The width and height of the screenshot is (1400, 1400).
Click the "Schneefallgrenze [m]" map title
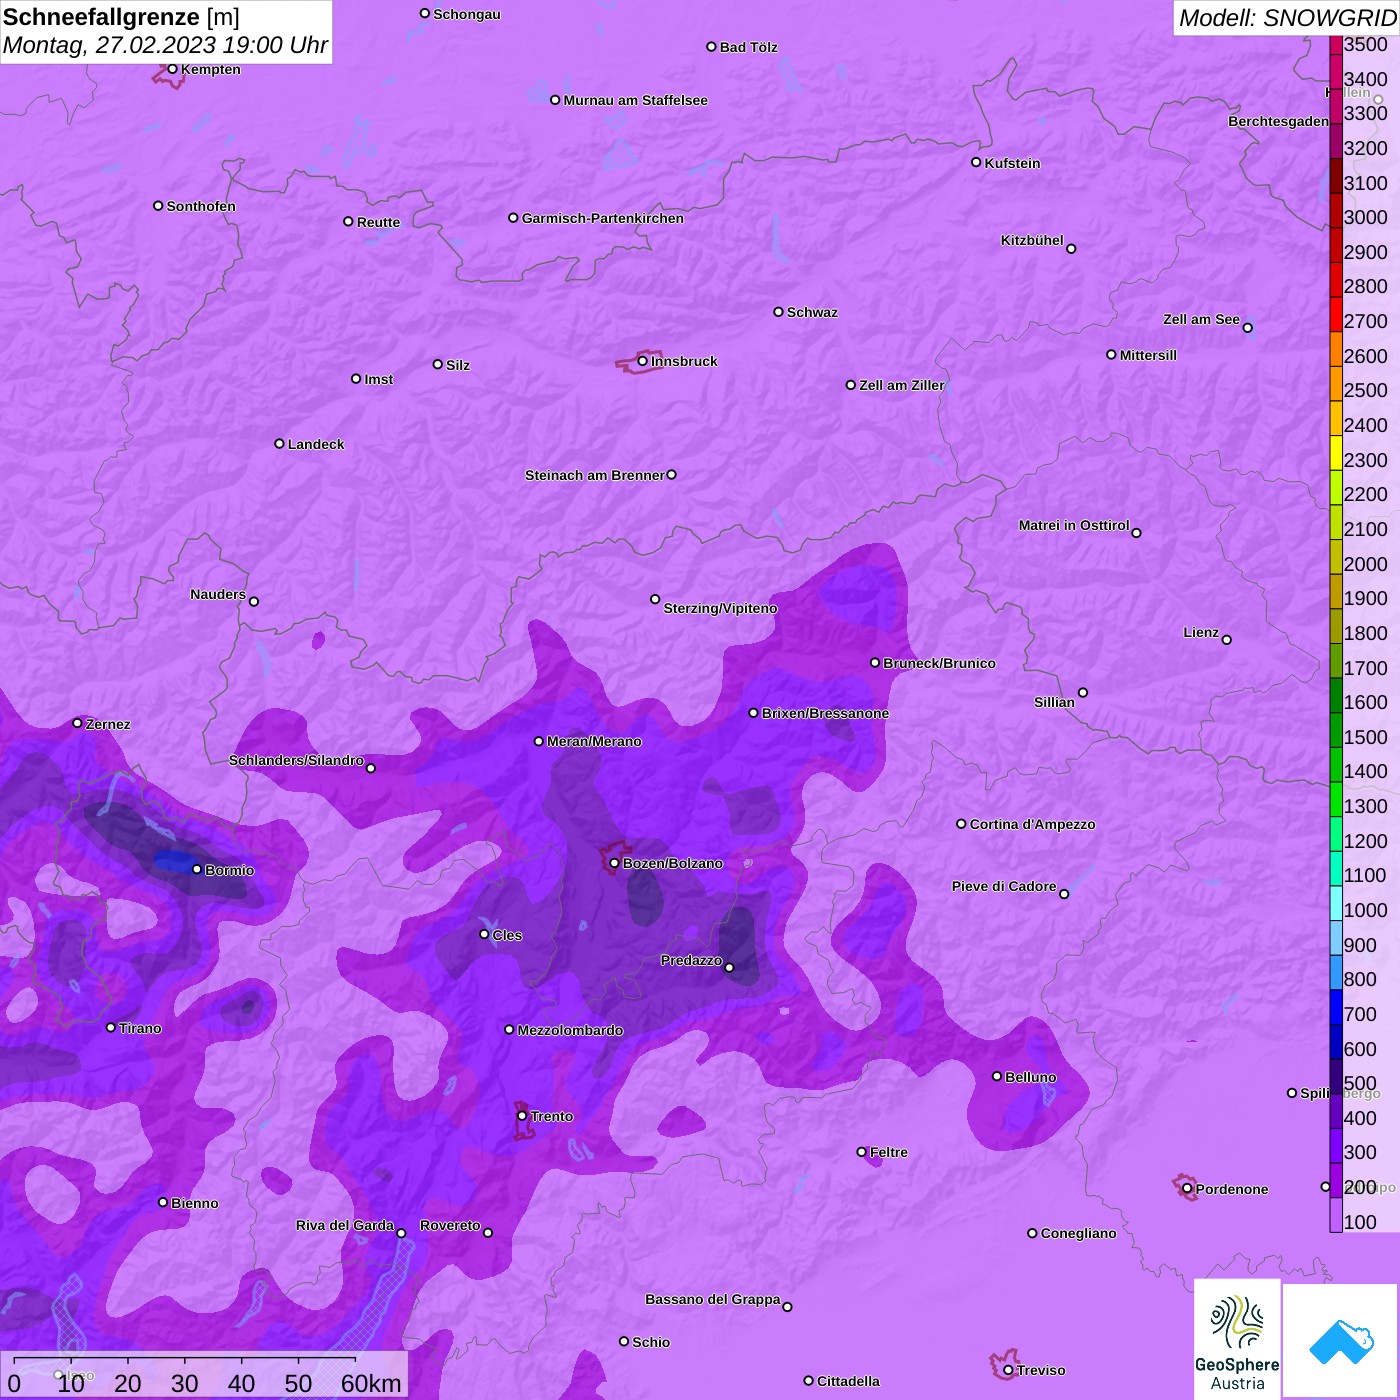[122, 17]
